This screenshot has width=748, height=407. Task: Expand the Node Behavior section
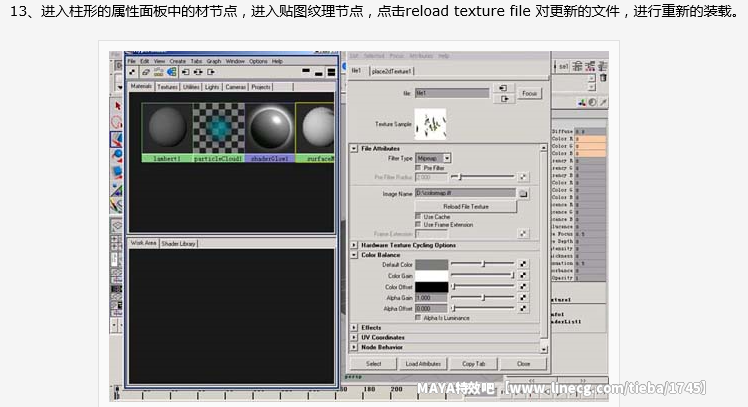(354, 347)
